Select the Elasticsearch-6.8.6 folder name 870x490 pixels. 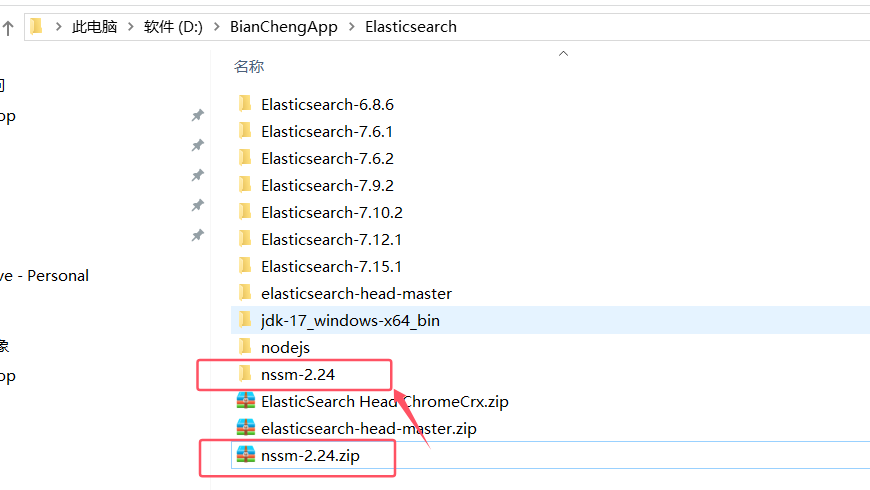[x=327, y=104]
